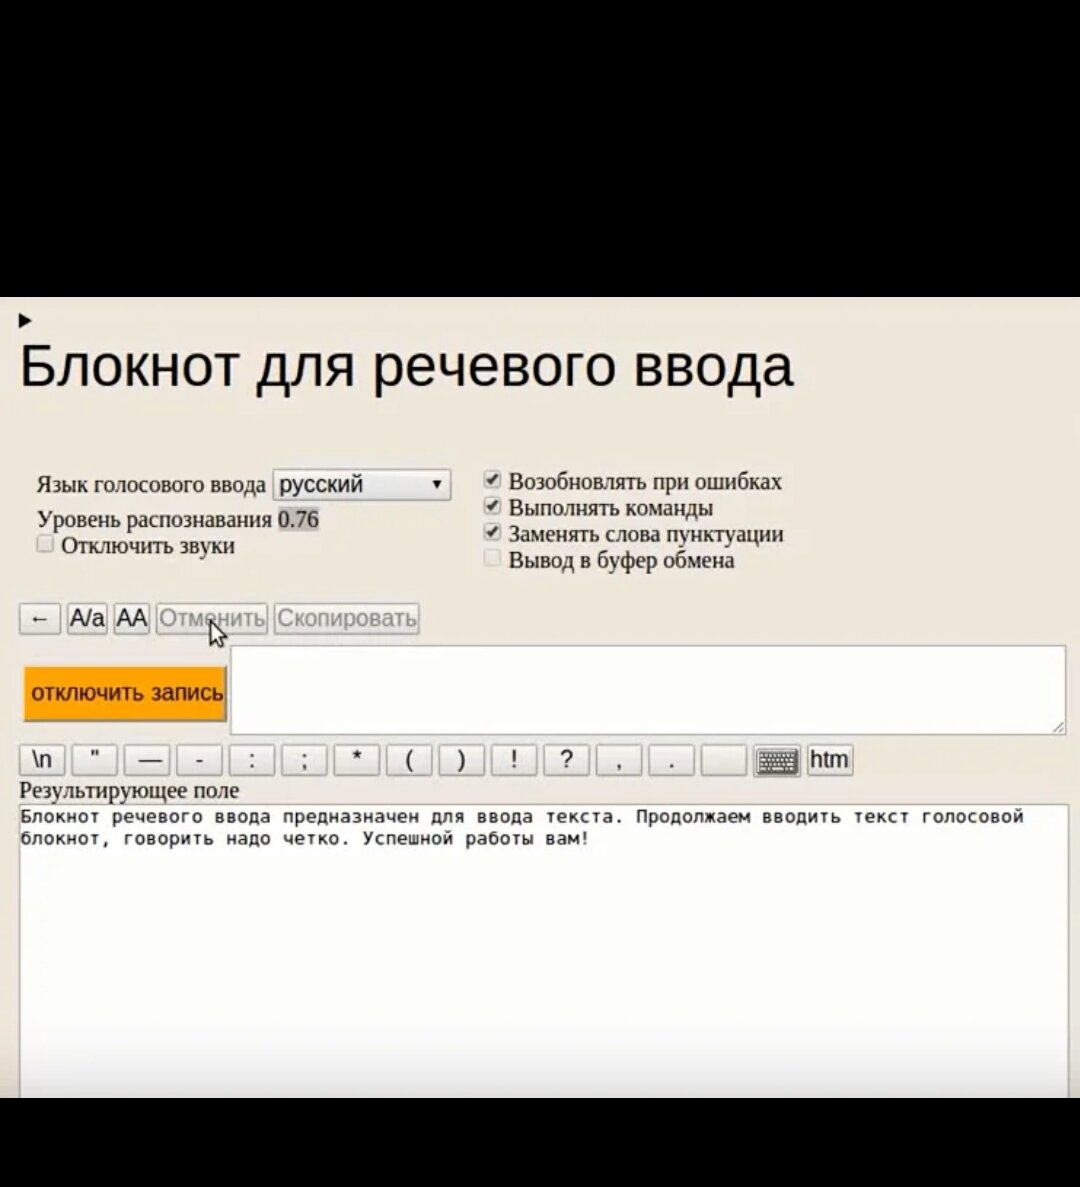Insert an asterisk character

pos(356,760)
